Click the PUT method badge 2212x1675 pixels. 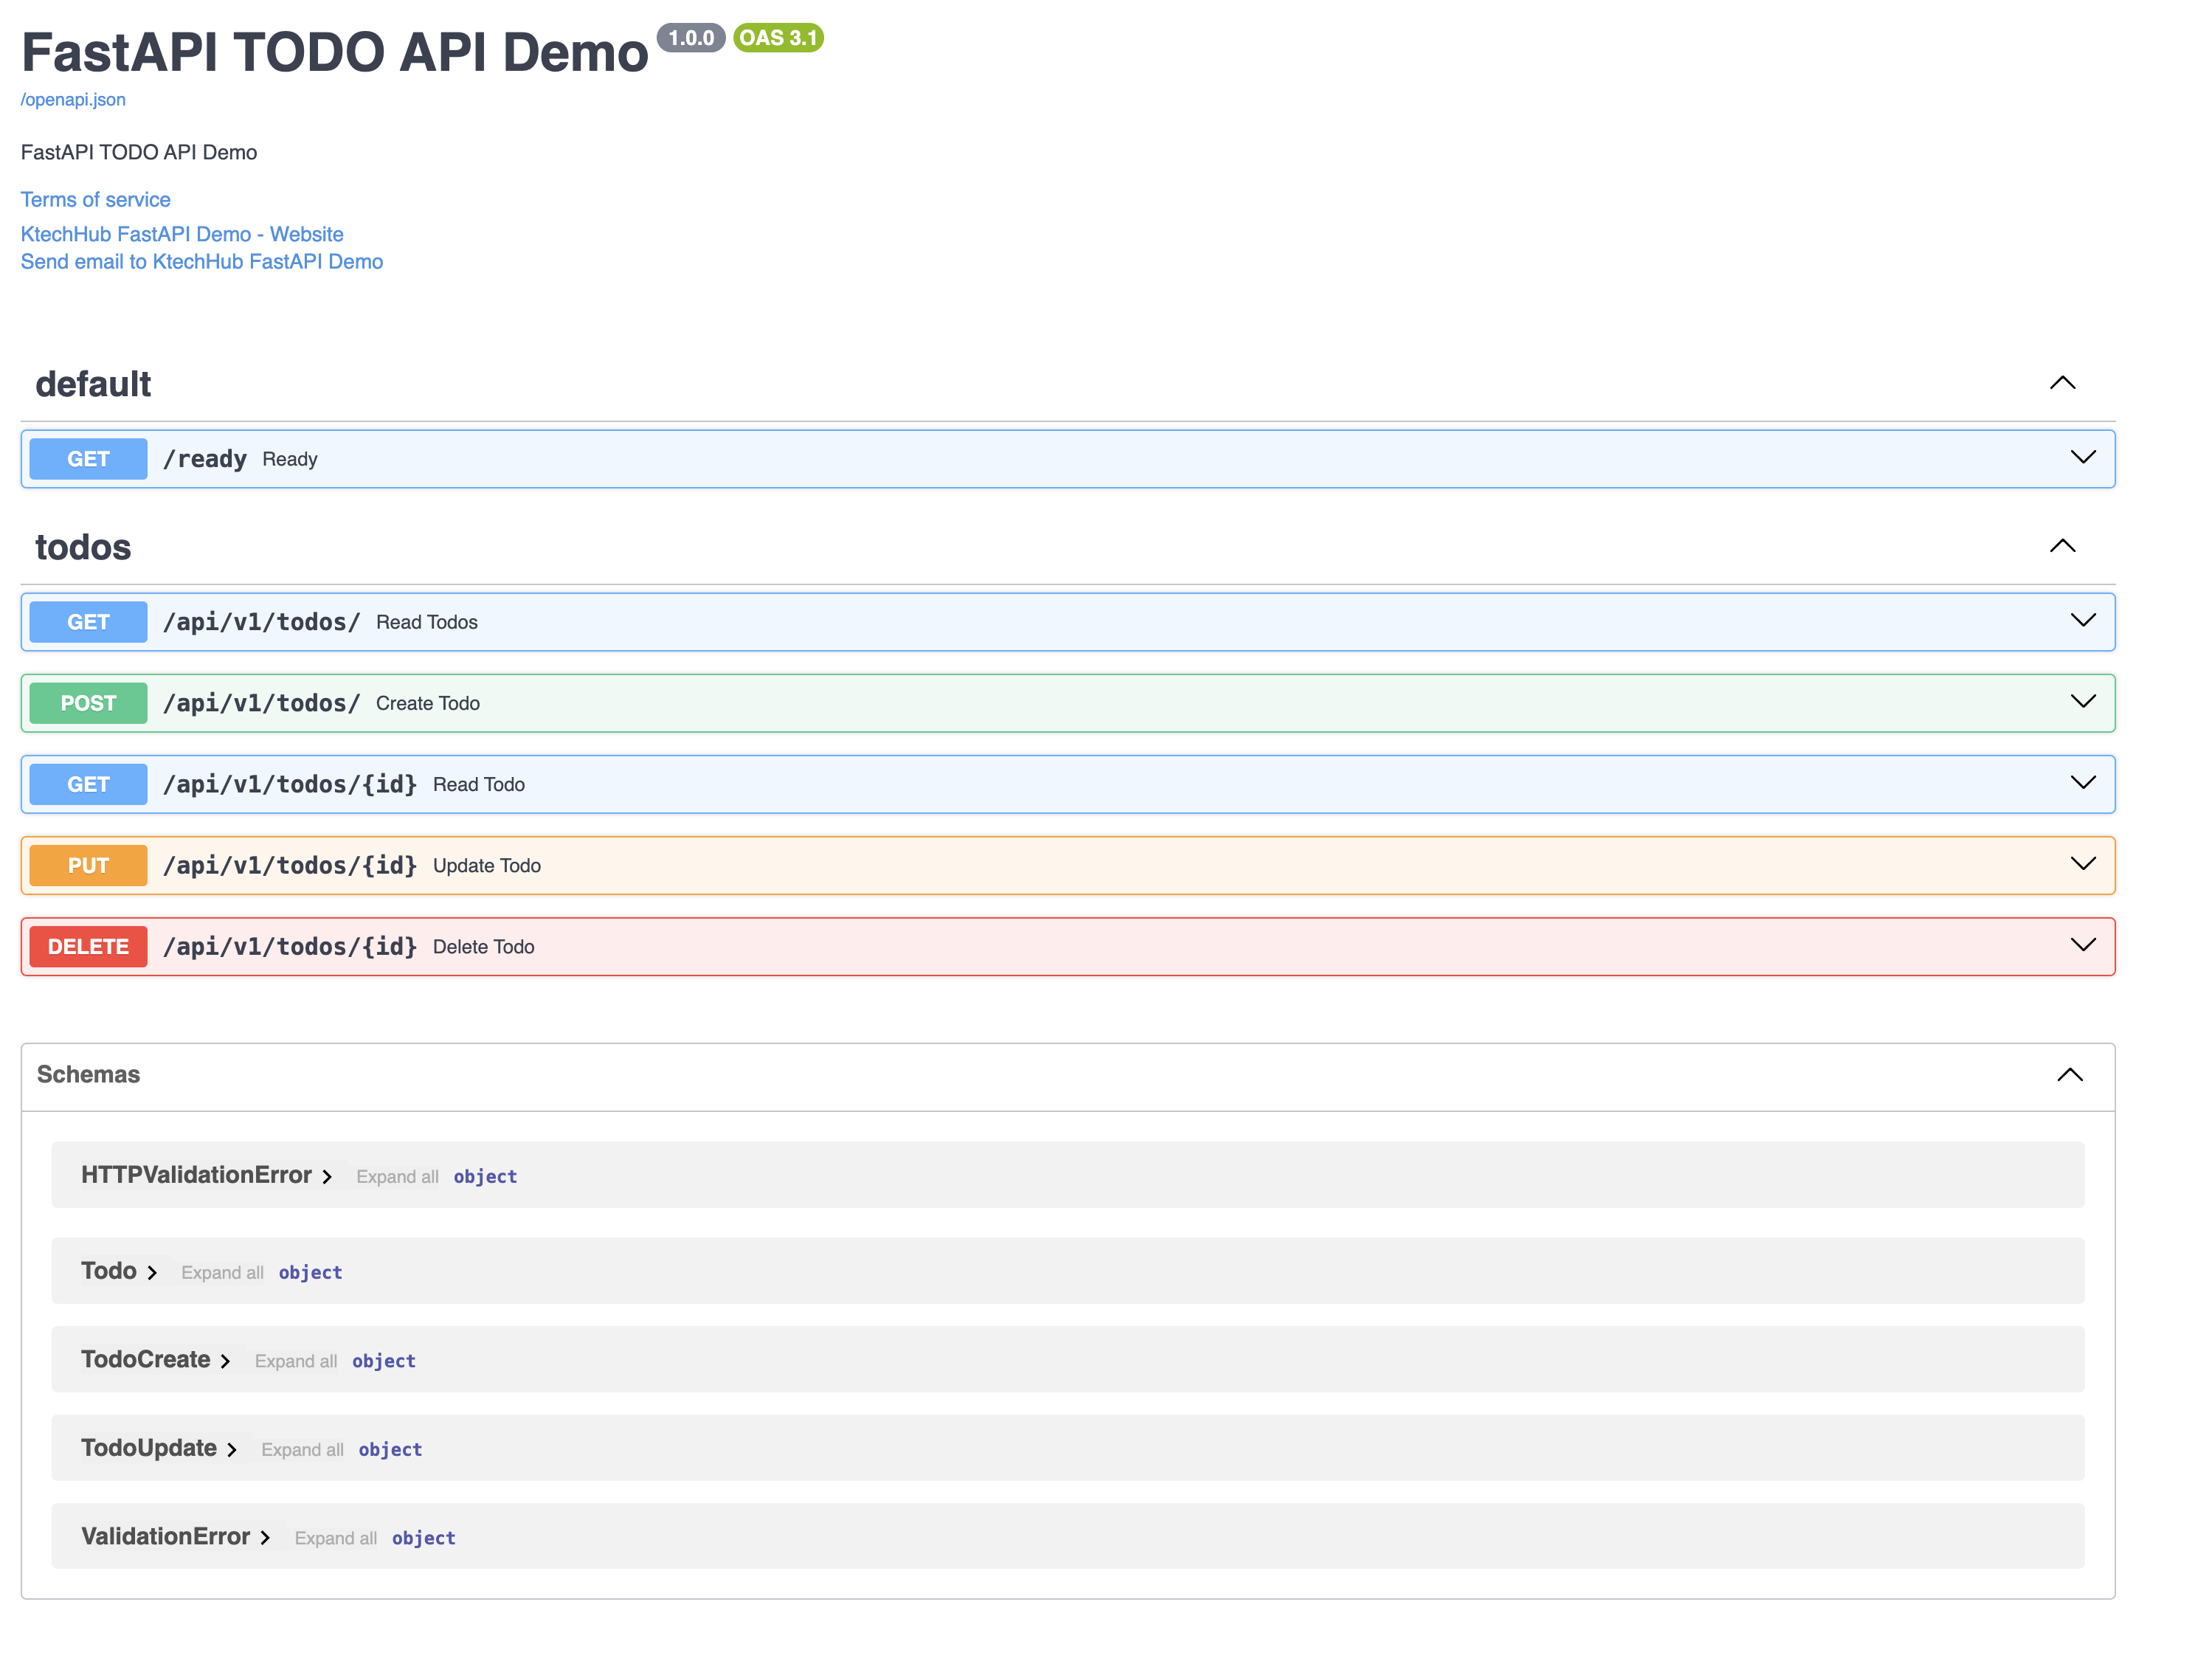88,866
